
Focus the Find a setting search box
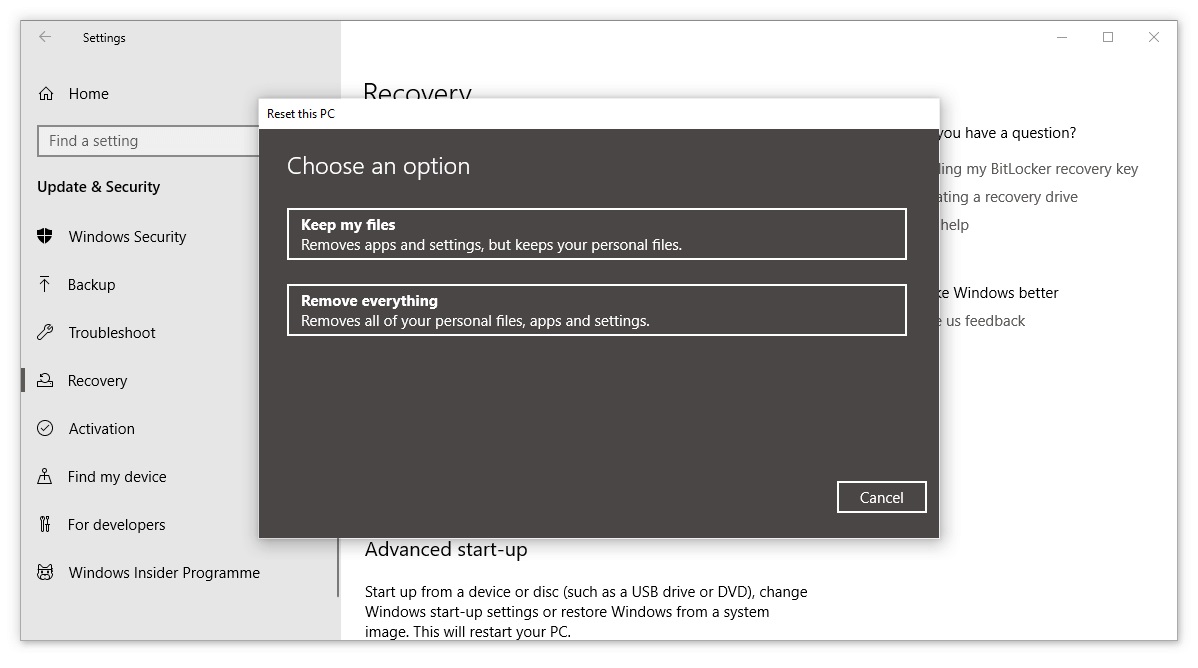[x=148, y=141]
